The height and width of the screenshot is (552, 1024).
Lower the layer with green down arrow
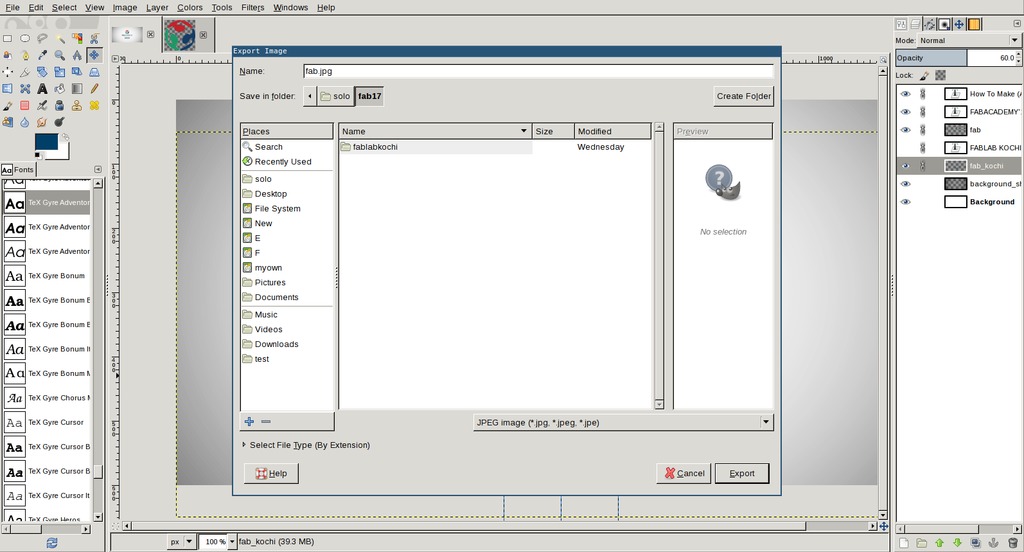(x=957, y=543)
